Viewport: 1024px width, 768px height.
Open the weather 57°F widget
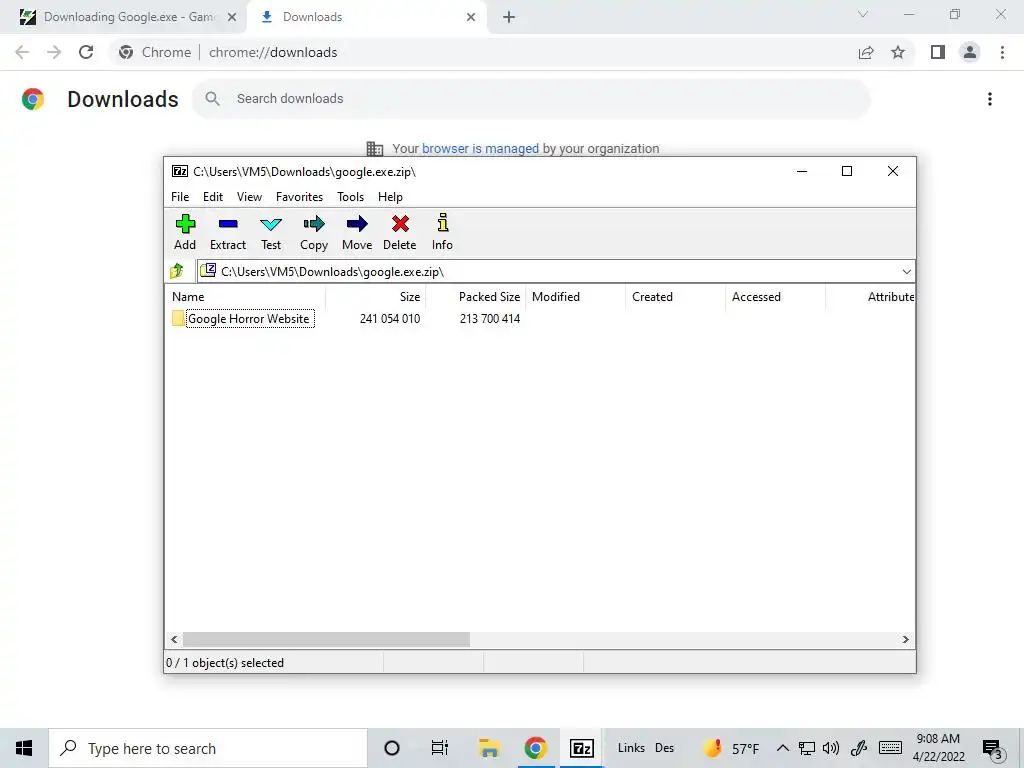(731, 748)
